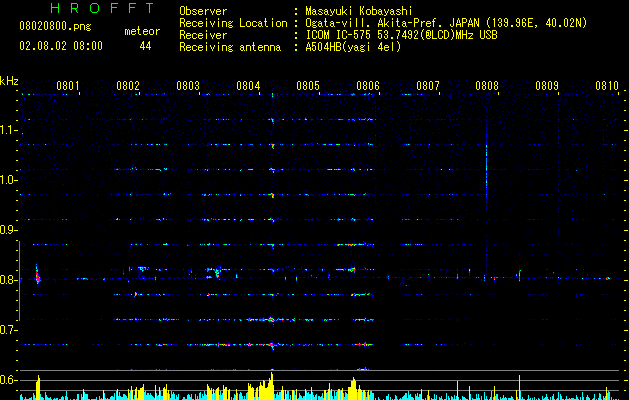629x400 pixels.
Task: Click the 0808 time marker
Action: click(487, 86)
